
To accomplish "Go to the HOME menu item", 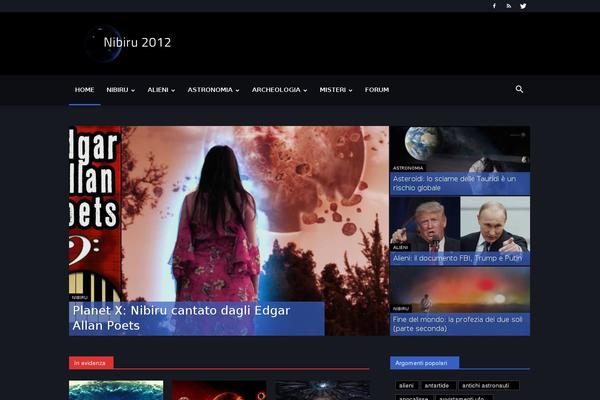I will coord(85,90).
